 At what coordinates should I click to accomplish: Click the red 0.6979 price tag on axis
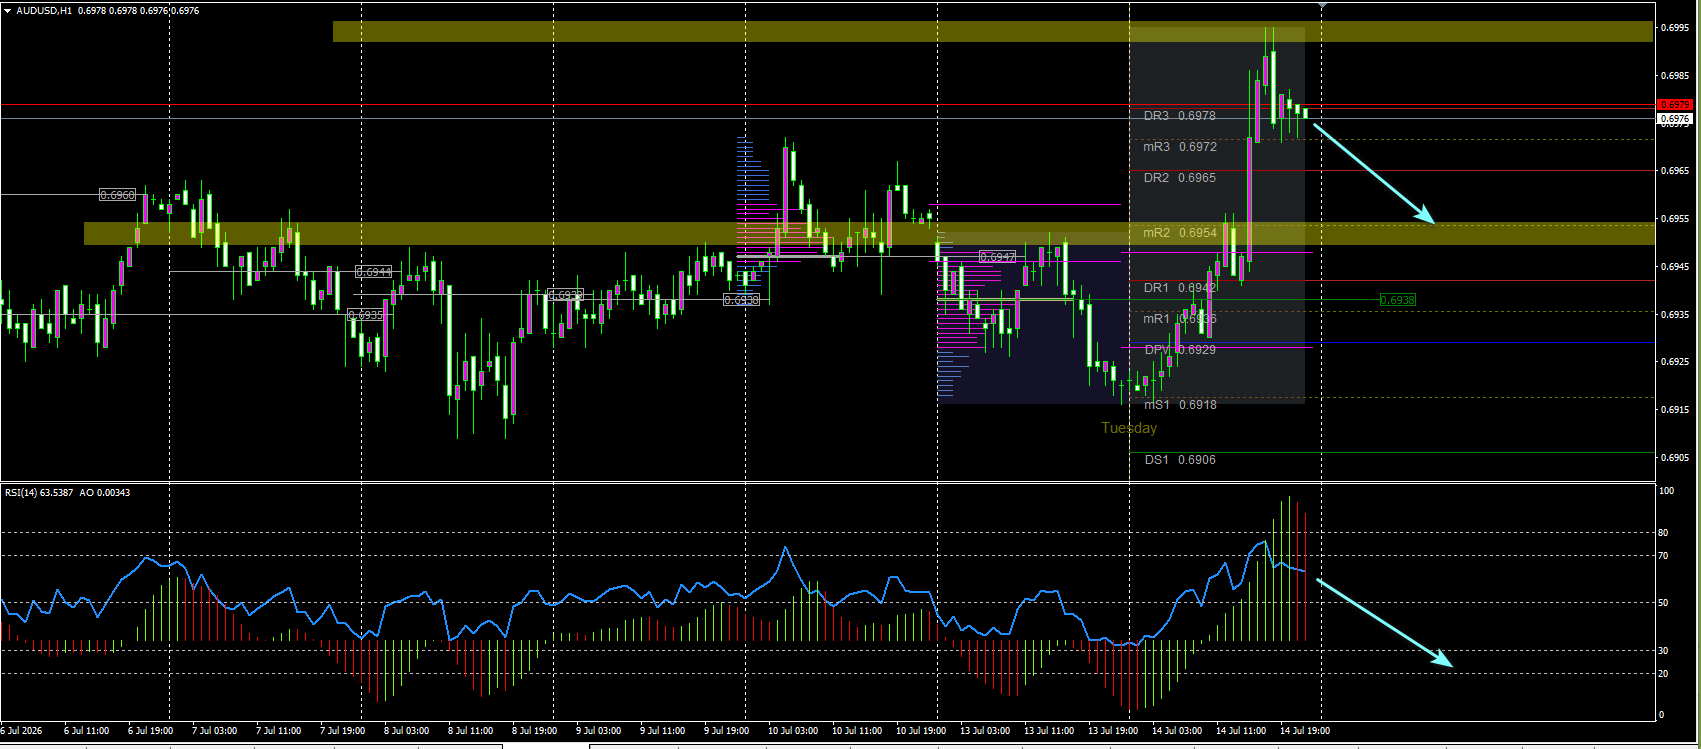pos(1674,105)
